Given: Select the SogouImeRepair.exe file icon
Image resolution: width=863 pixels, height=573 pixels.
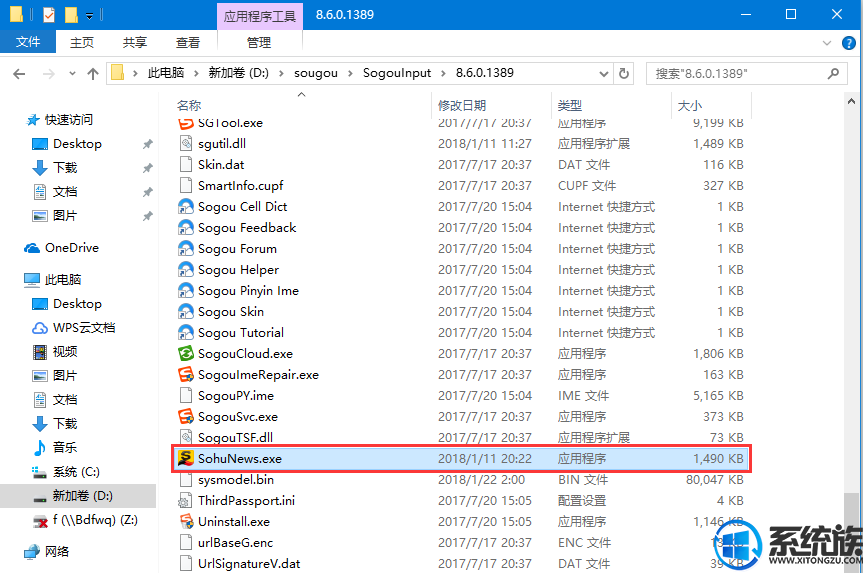Looking at the screenshot, I should tap(186, 374).
